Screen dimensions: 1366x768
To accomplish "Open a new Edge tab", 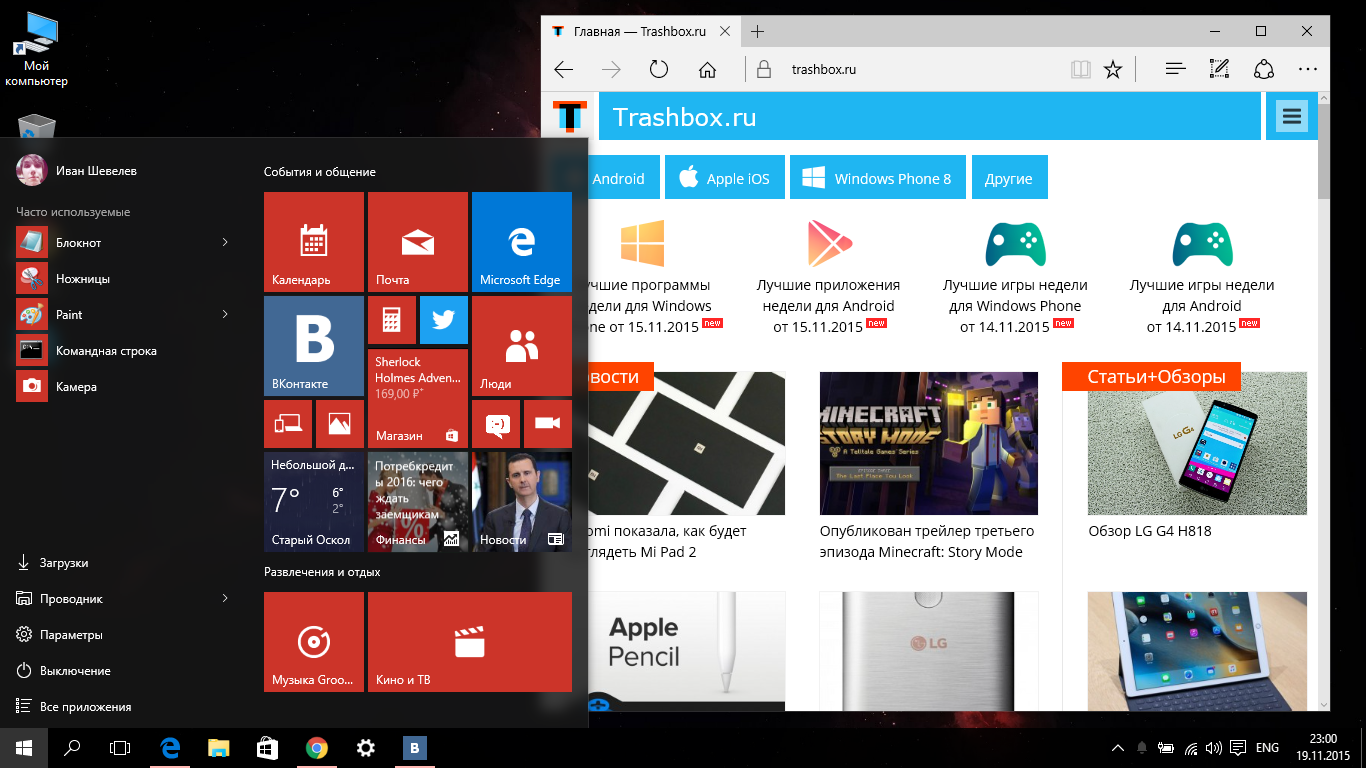I will (758, 31).
